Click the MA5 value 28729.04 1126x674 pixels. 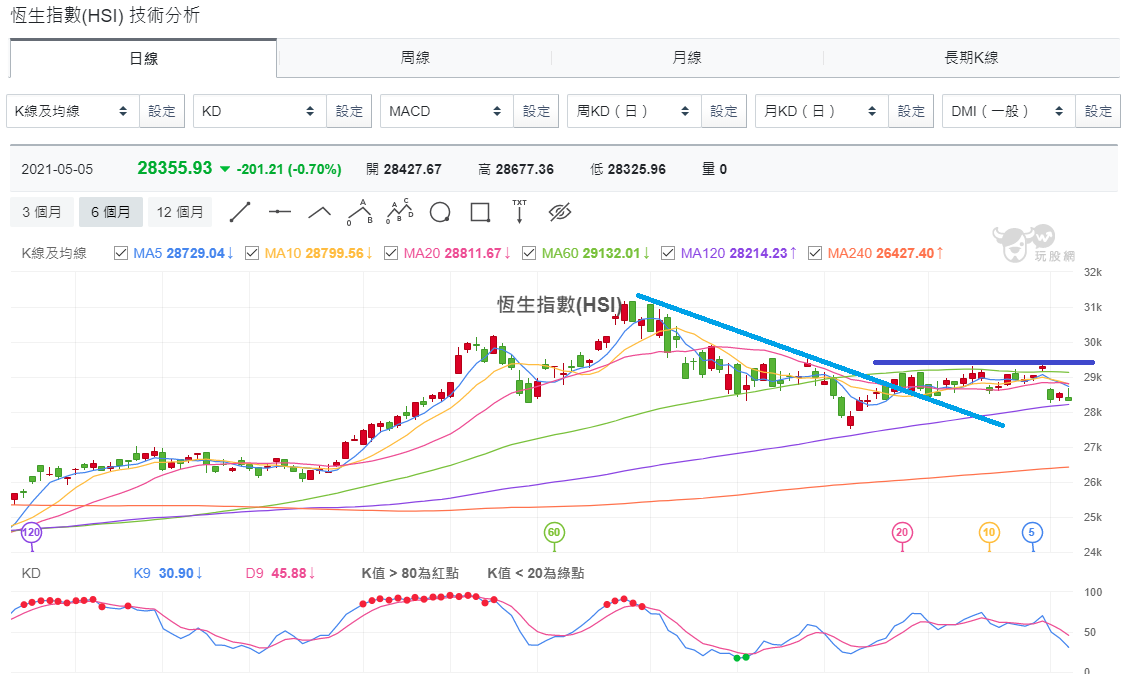pyautogui.click(x=195, y=253)
